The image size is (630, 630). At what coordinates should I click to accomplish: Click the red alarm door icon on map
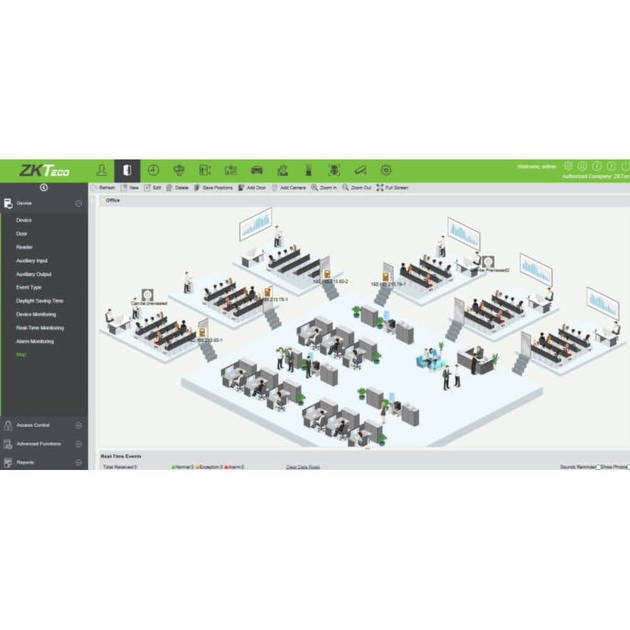[268, 292]
